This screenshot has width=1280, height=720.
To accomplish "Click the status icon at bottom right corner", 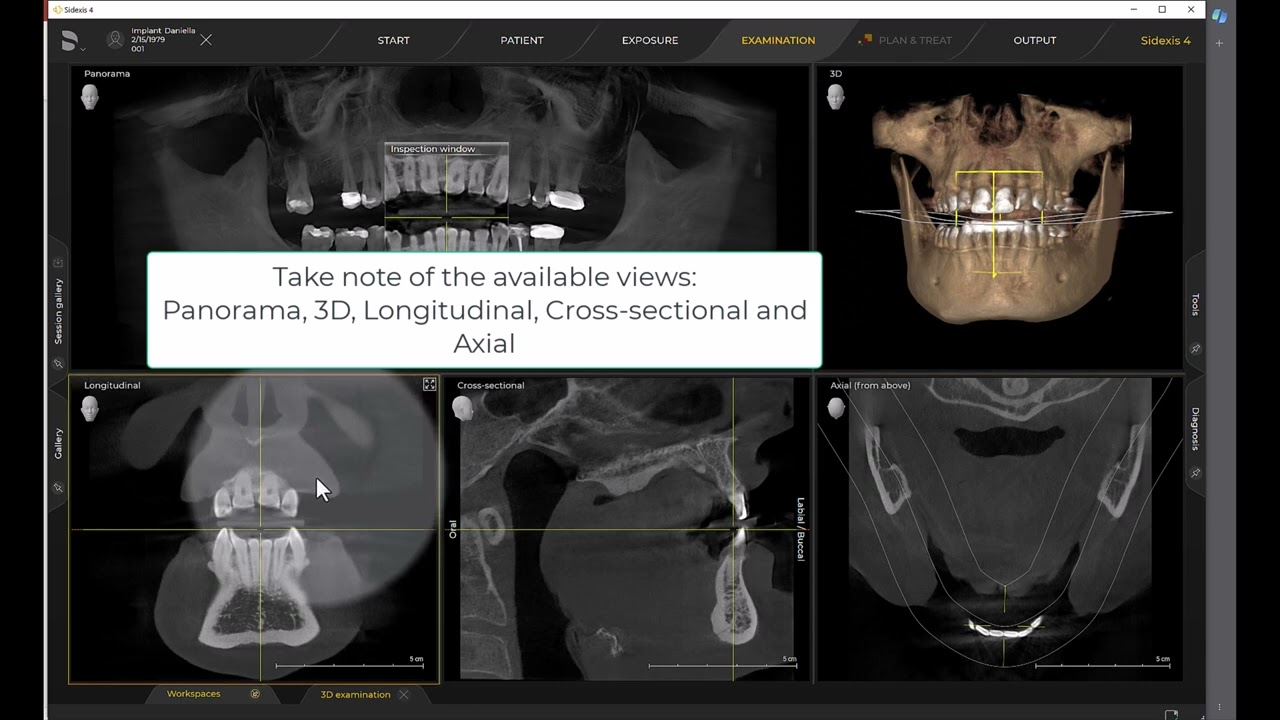I will [1171, 714].
